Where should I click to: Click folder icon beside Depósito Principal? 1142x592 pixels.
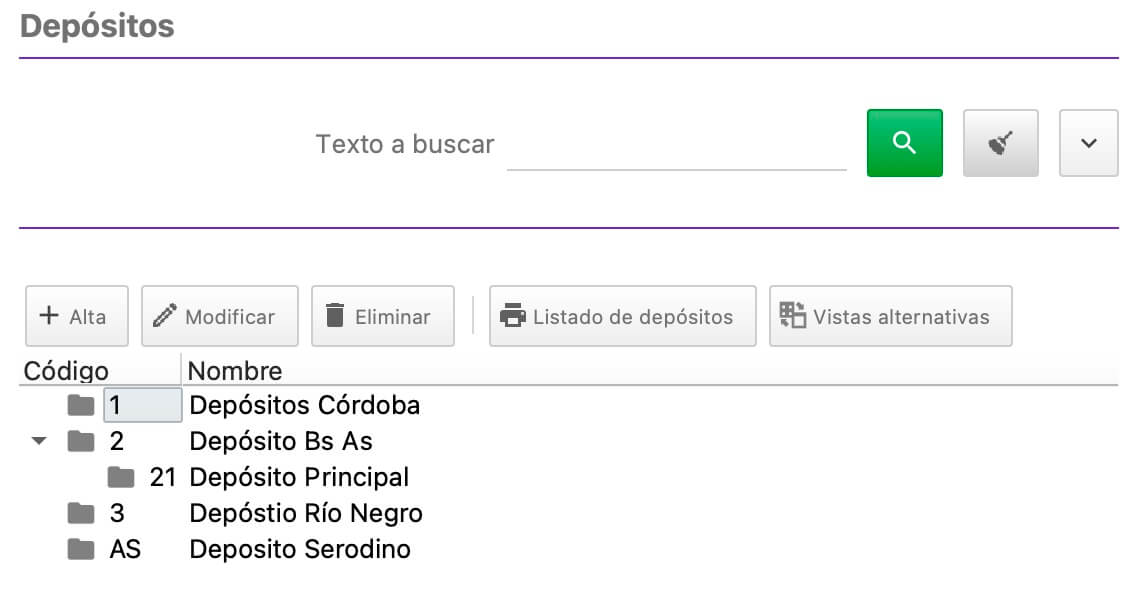coord(121,477)
